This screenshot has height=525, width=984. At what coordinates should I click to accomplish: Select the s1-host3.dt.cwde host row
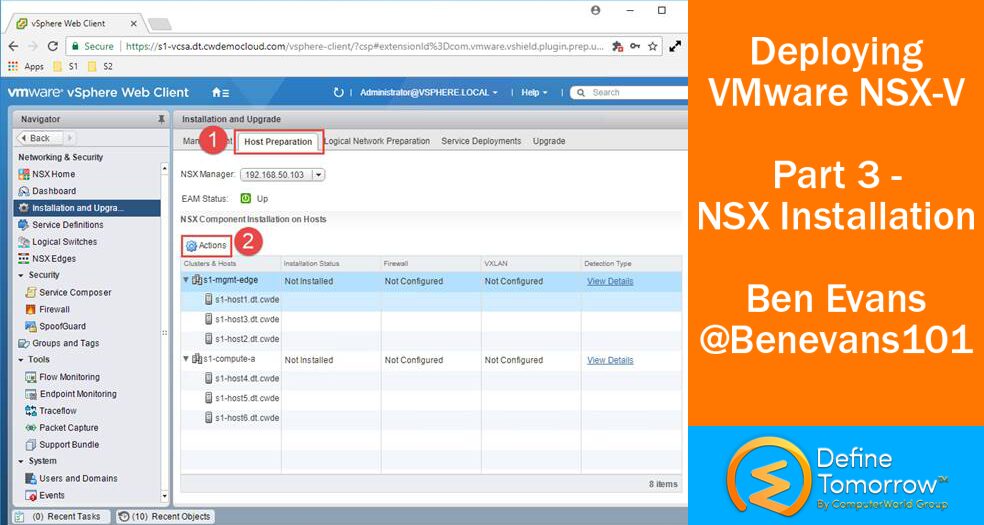click(430, 319)
